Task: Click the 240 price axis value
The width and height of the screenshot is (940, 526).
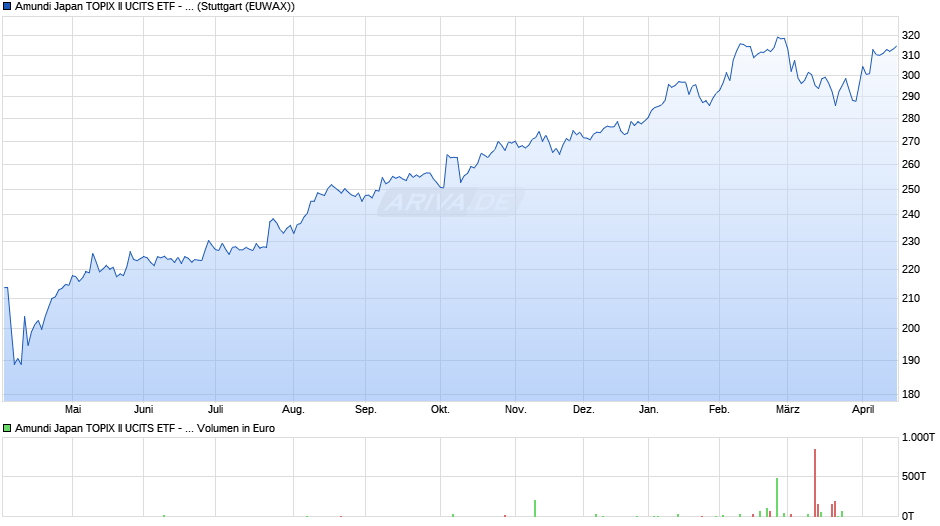Action: point(911,215)
